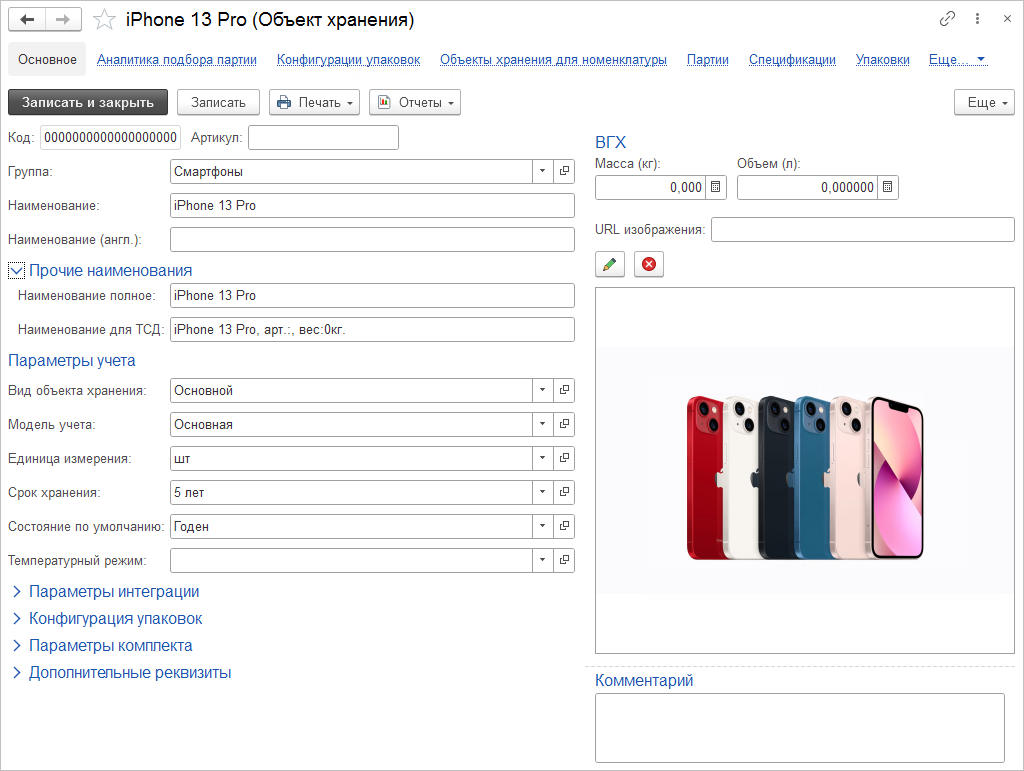Click into the URL изображения field
The width and height of the screenshot is (1024, 771).
coord(863,230)
